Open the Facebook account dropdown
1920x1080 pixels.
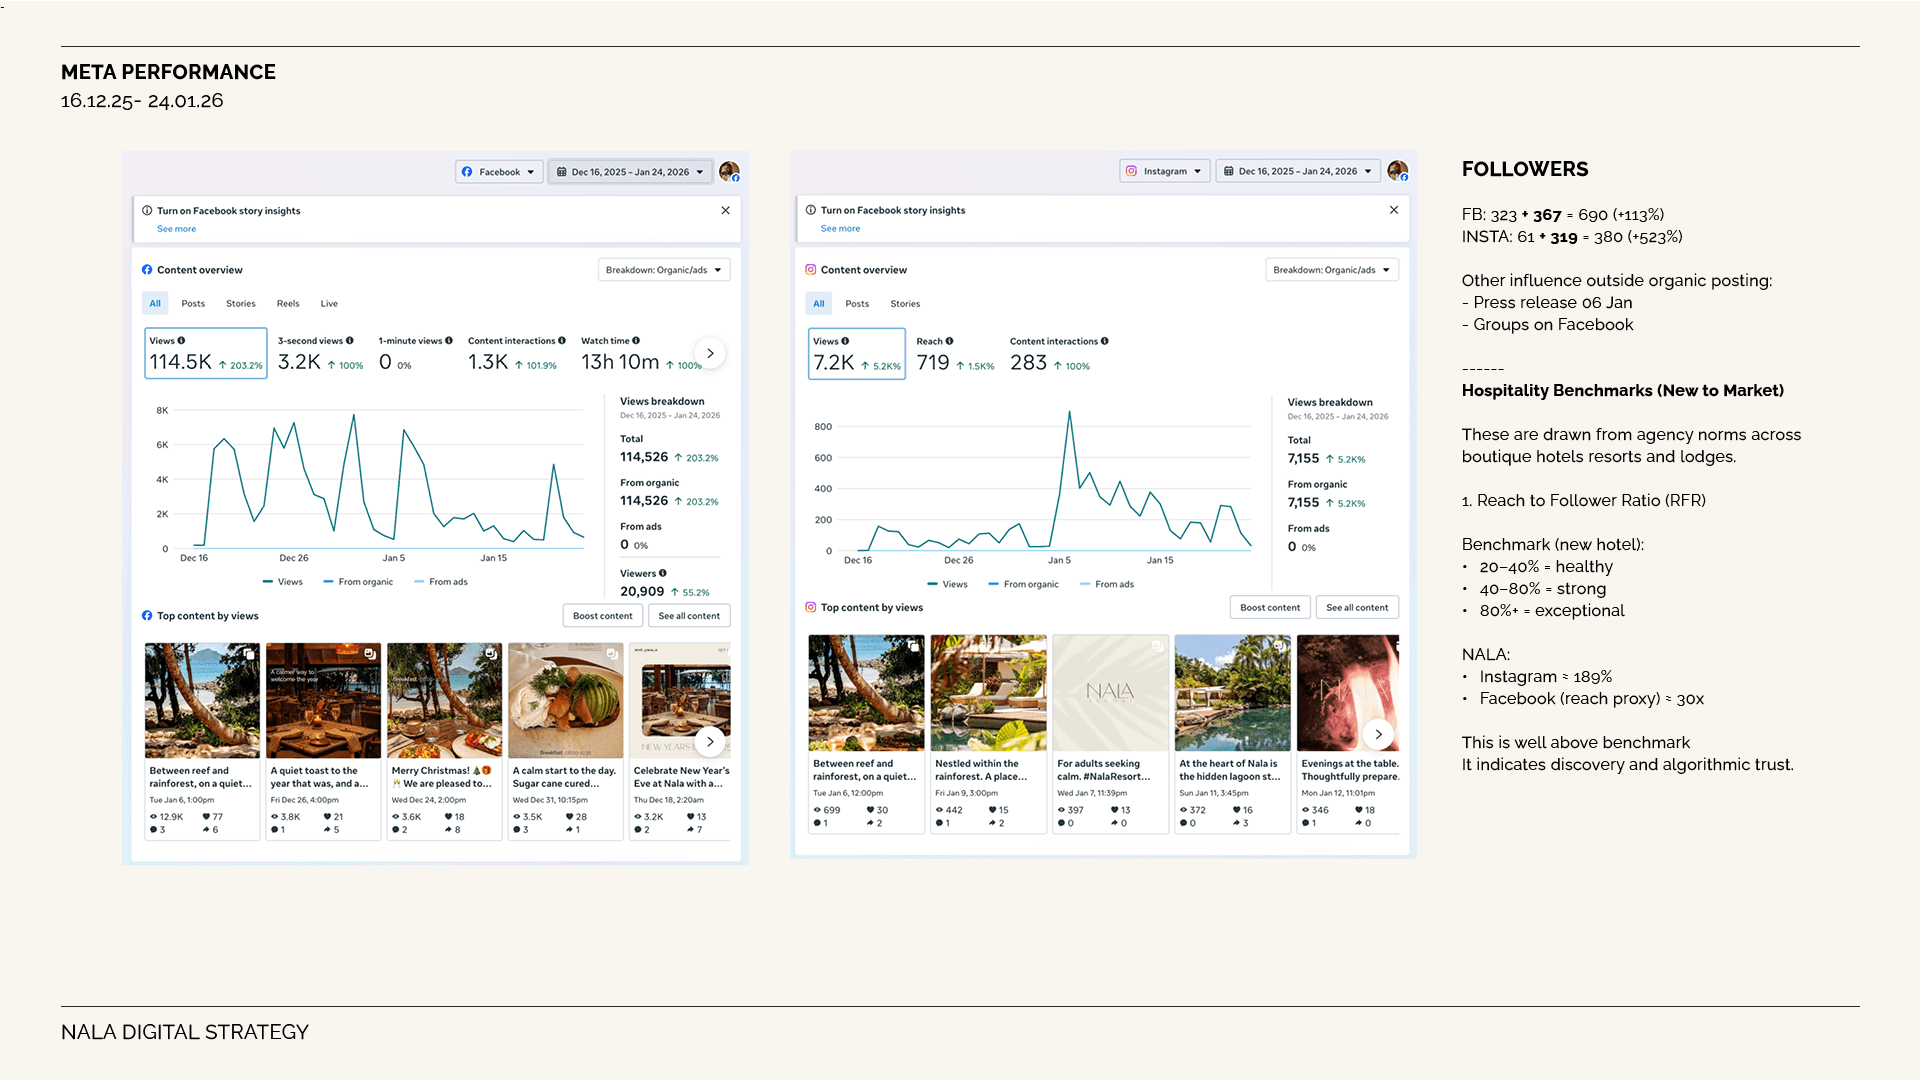point(498,171)
